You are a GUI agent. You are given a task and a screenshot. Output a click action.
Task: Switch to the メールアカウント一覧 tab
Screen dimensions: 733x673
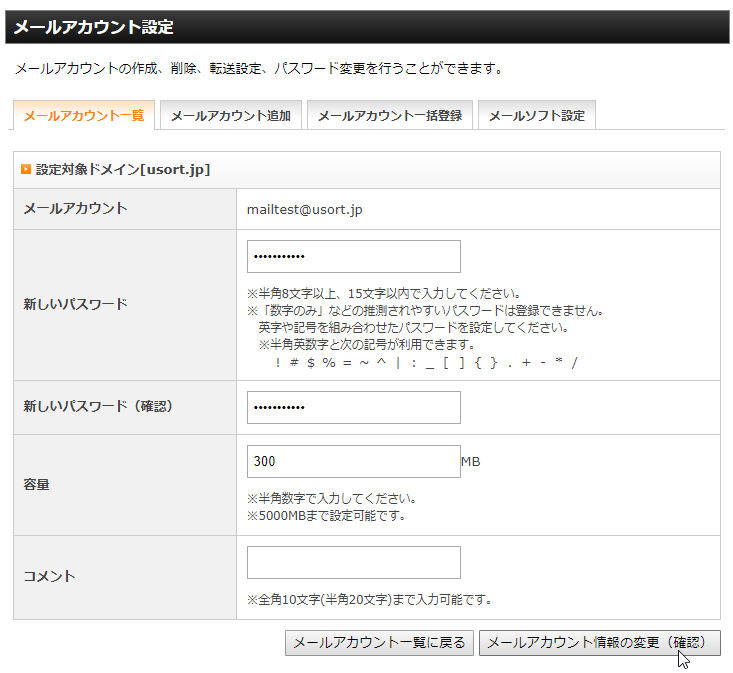point(83,116)
